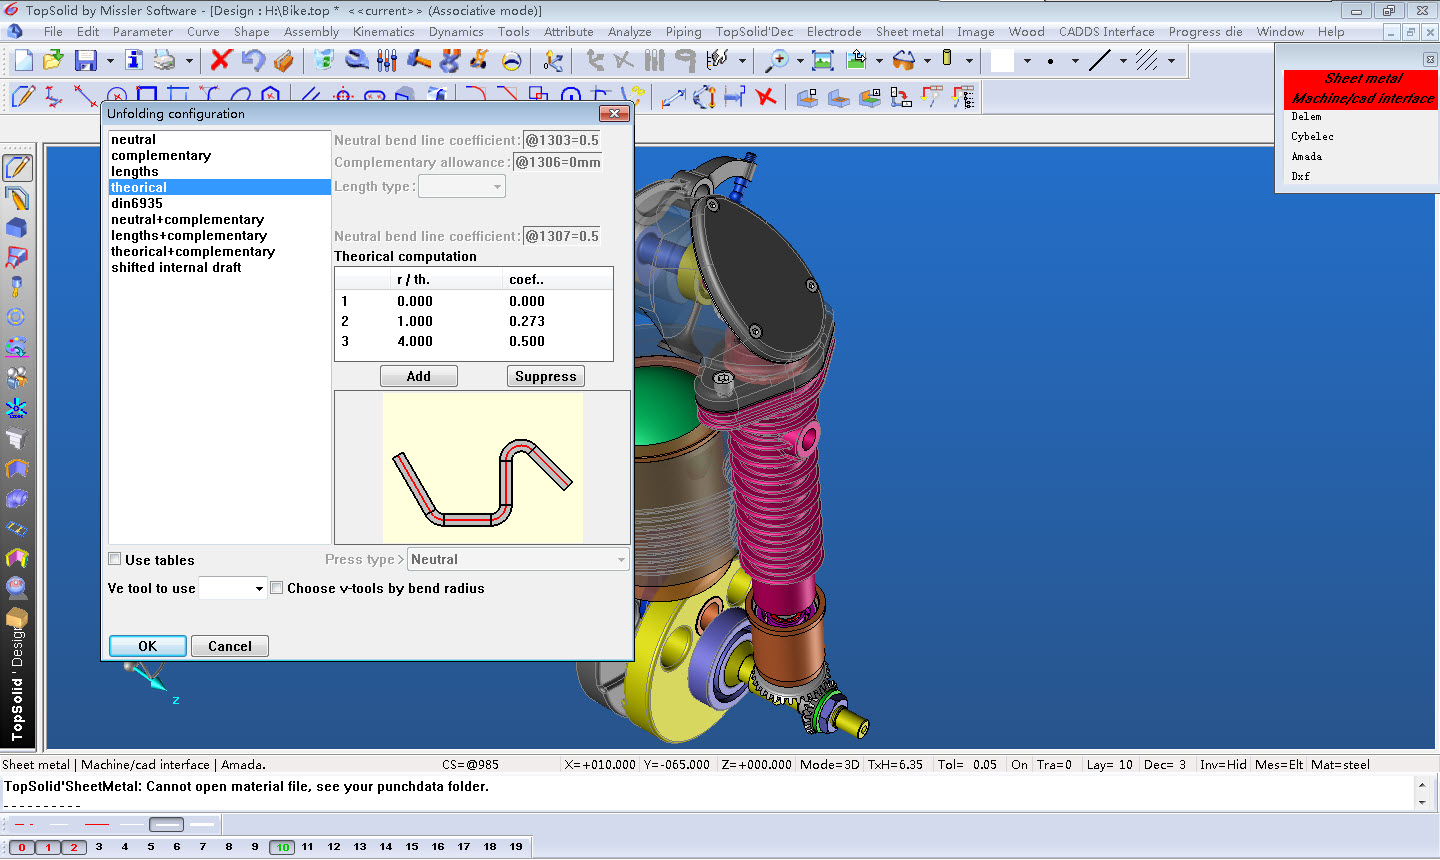The width and height of the screenshot is (1440, 860).
Task: Open a file with the folder icon
Action: pos(53,61)
